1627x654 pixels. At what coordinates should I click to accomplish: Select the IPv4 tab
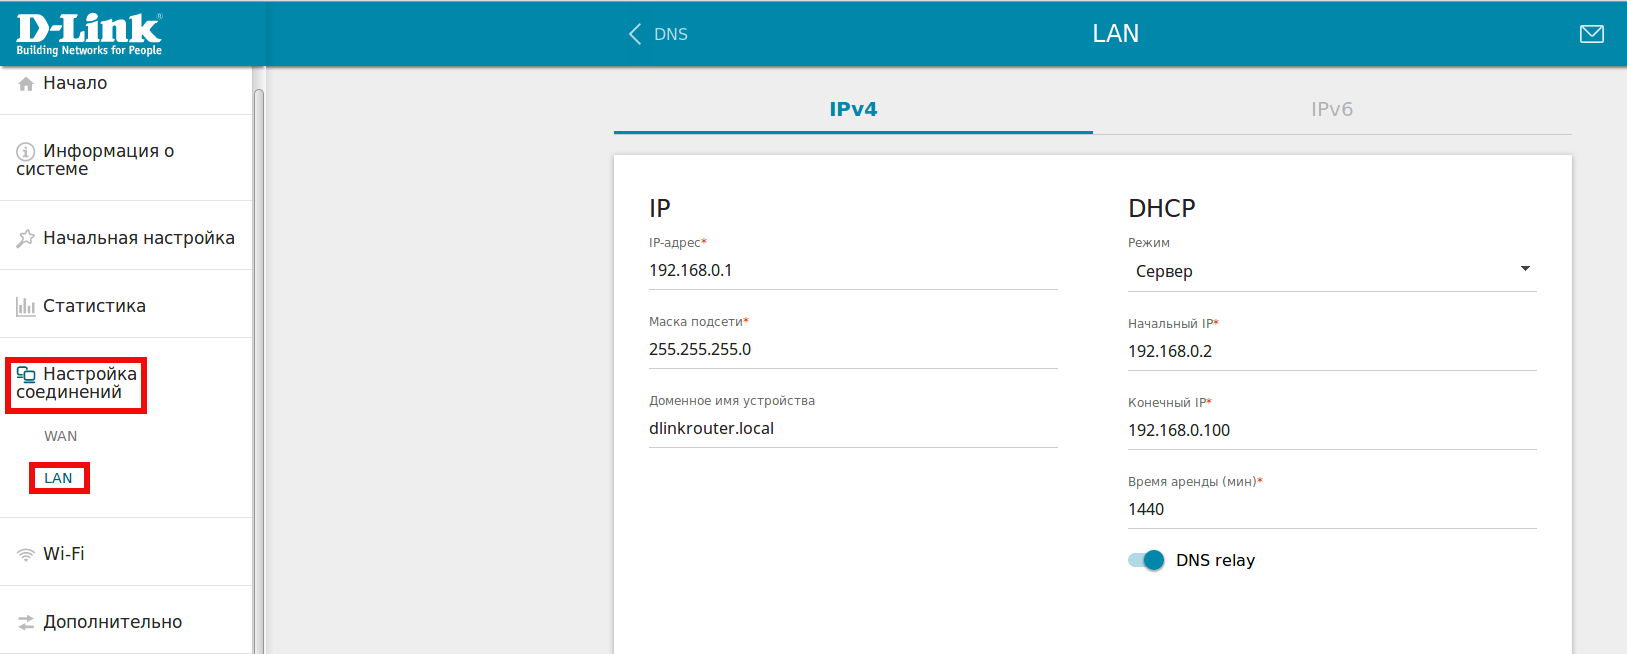853,110
